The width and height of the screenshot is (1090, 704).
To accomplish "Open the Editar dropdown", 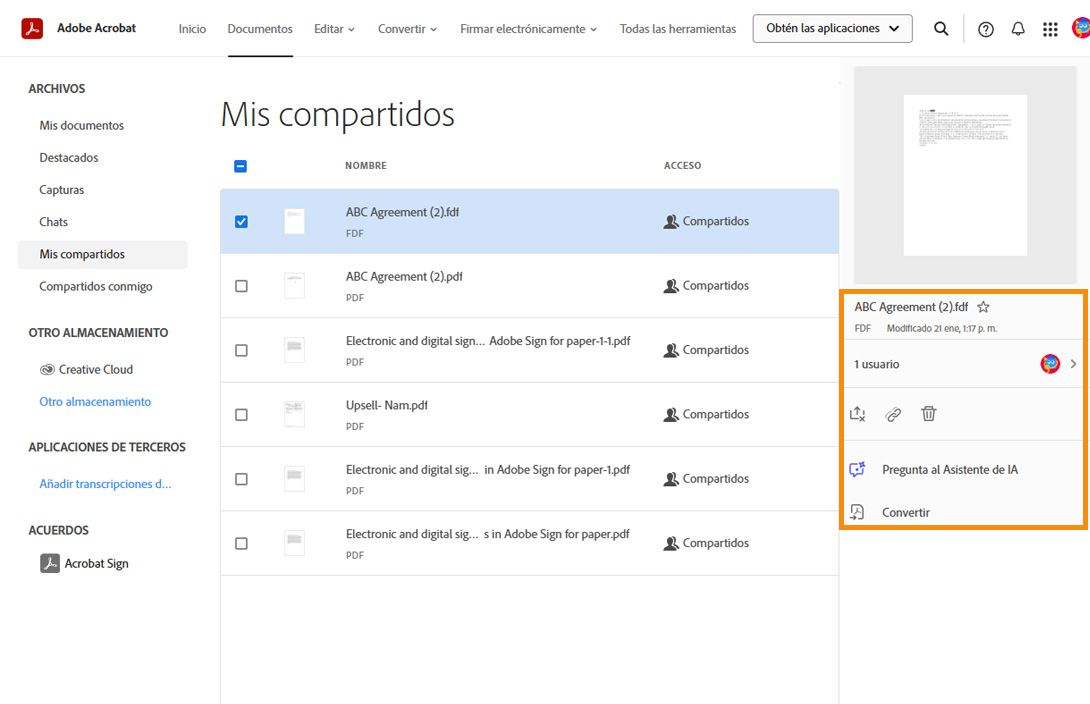I will point(334,28).
